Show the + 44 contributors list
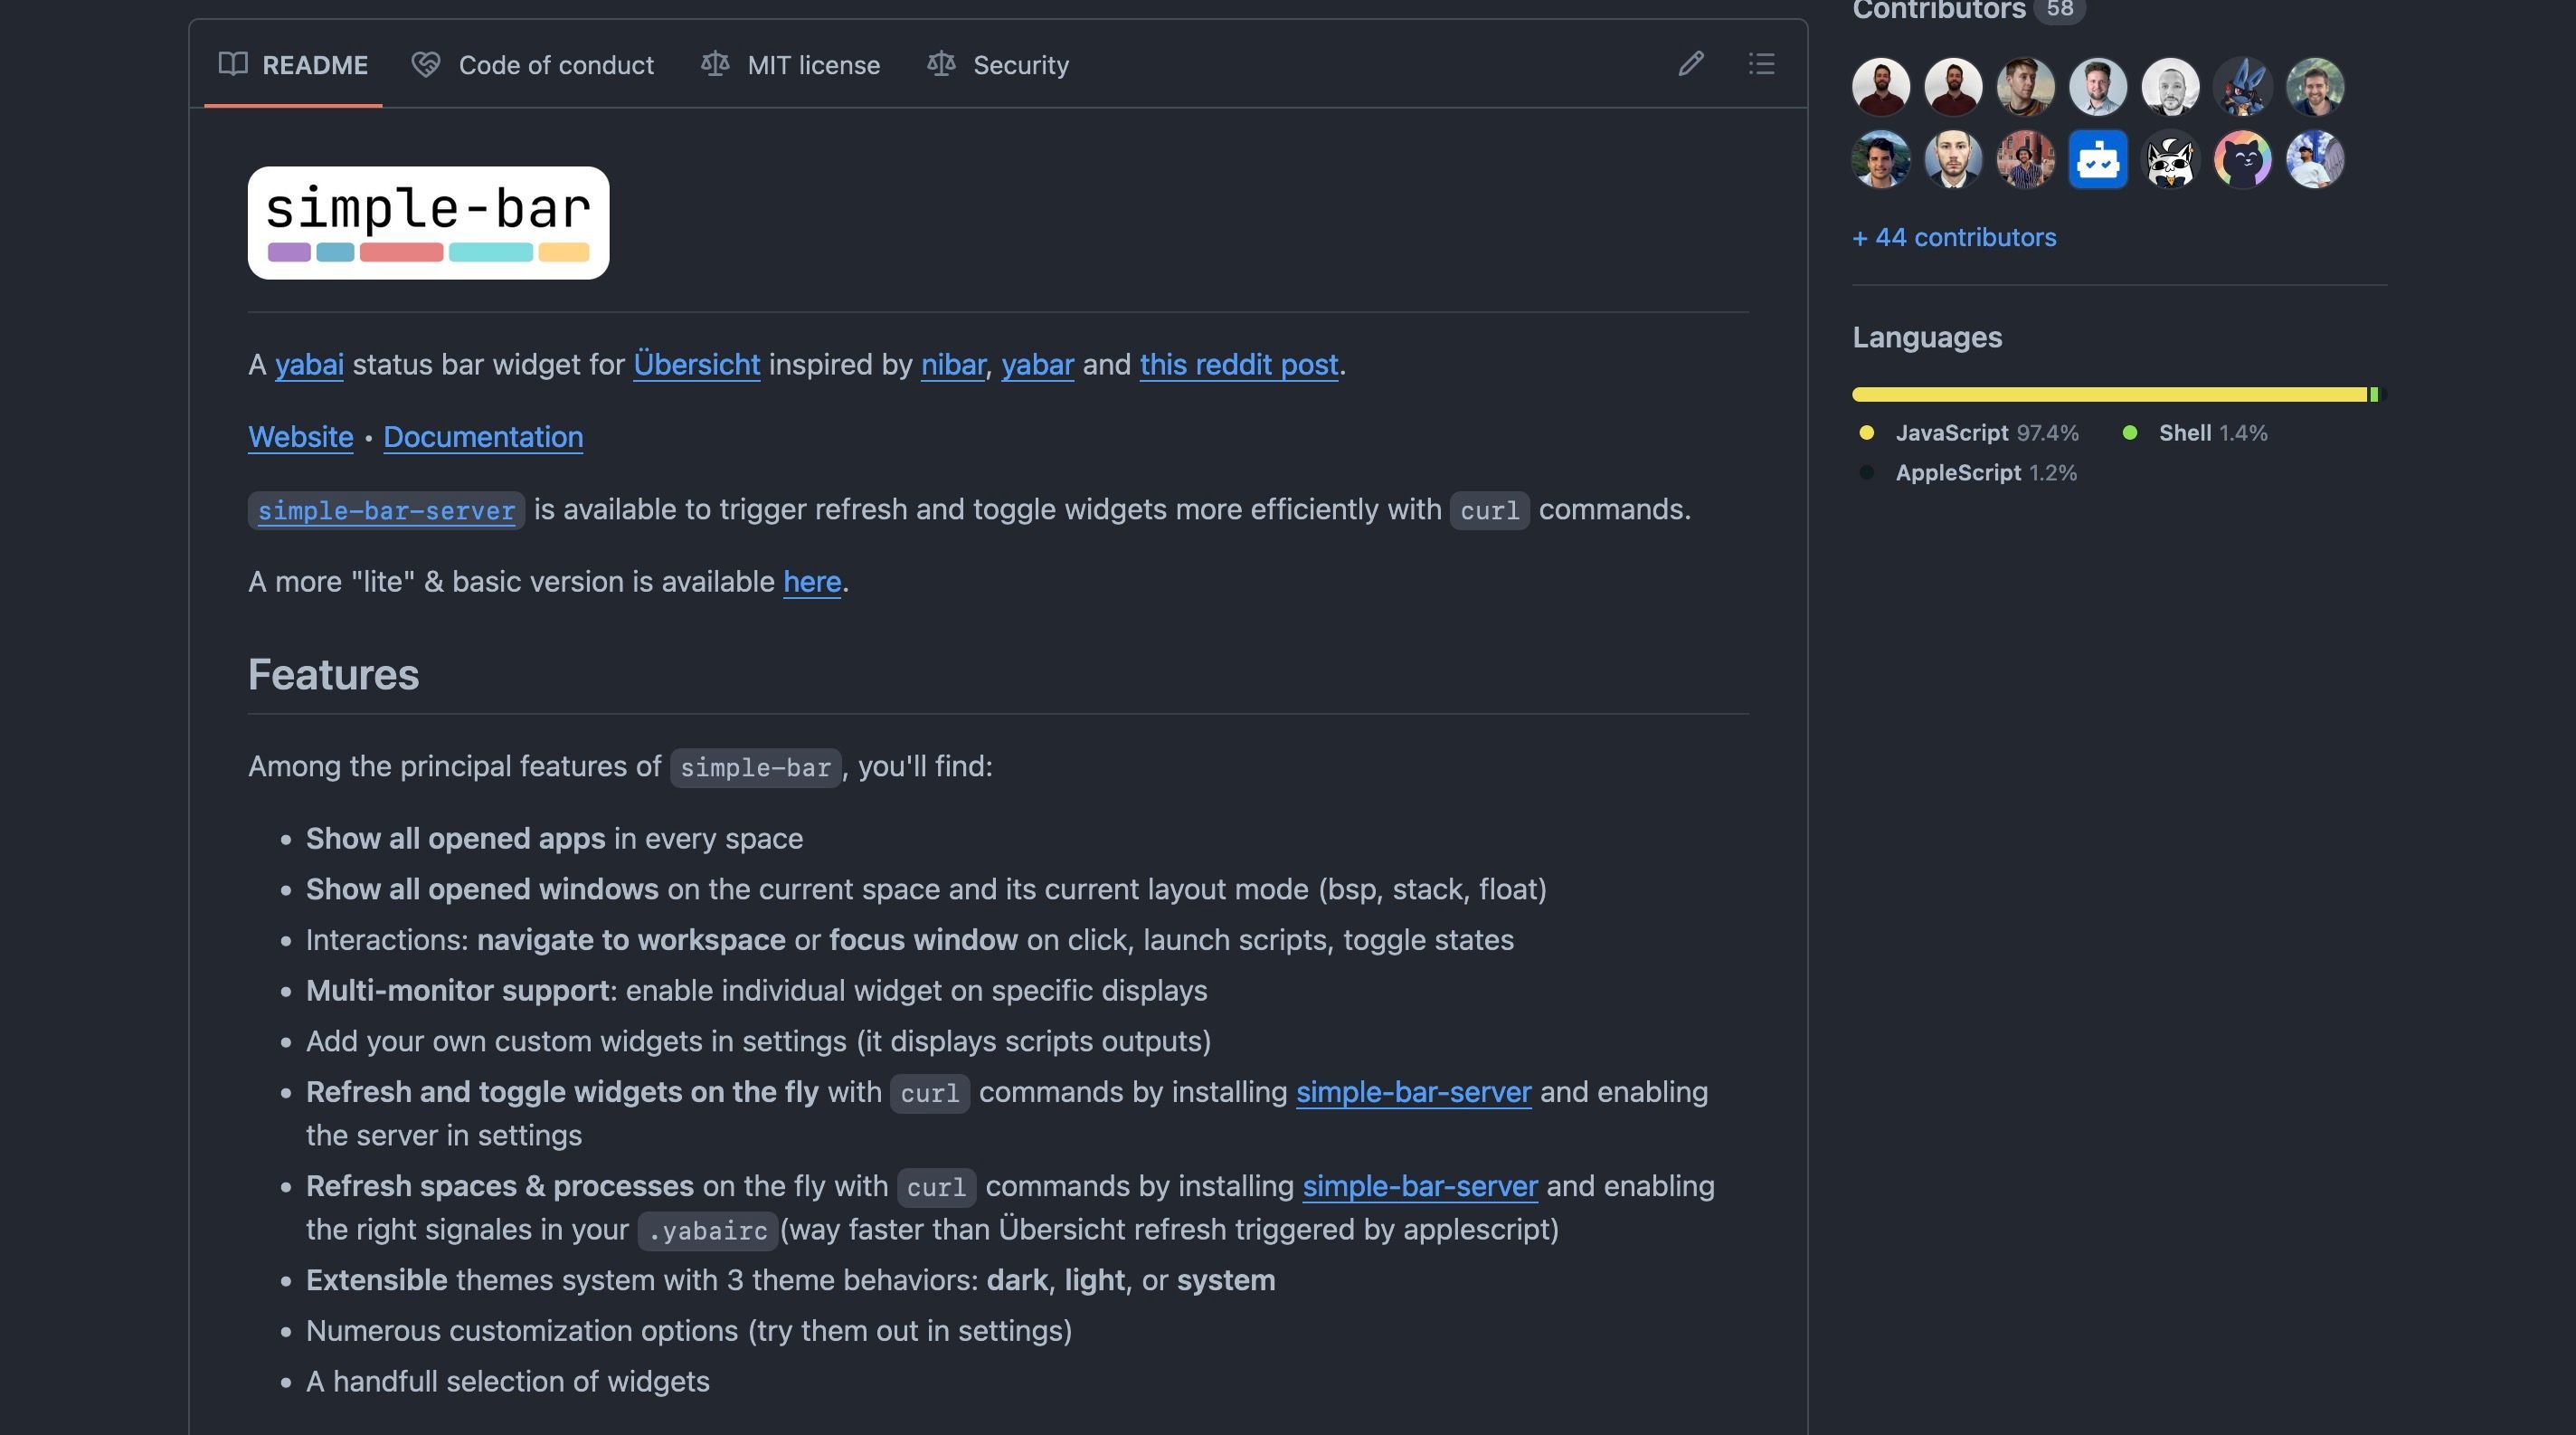This screenshot has height=1435, width=2576. click(x=1954, y=237)
